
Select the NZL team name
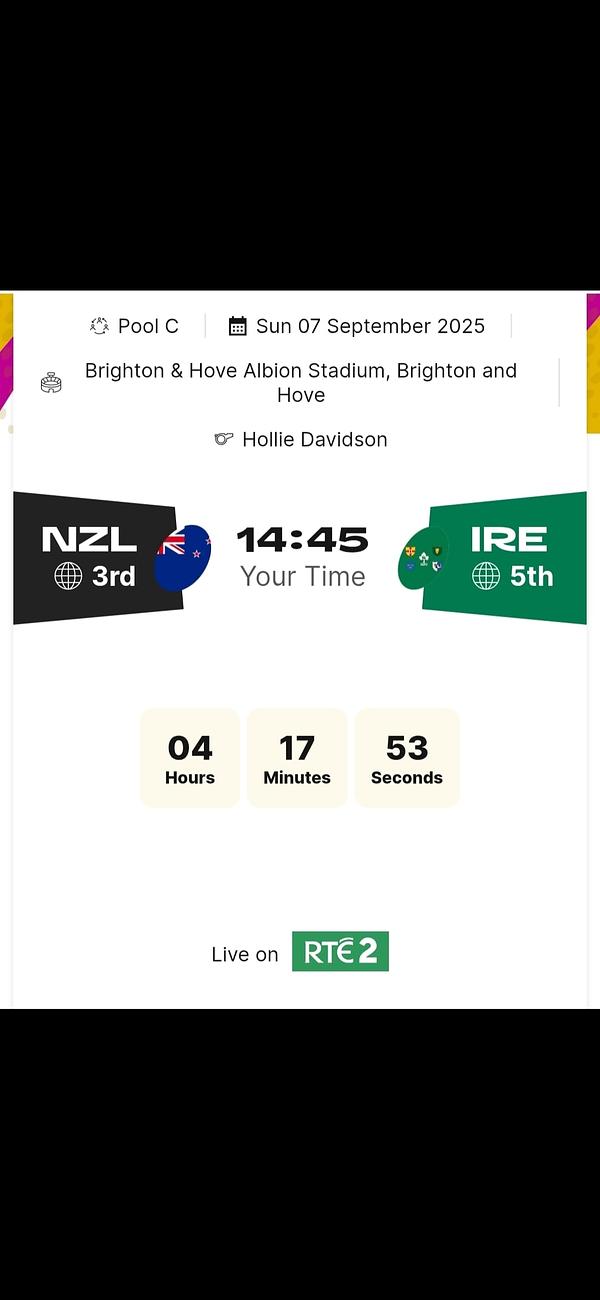89,539
